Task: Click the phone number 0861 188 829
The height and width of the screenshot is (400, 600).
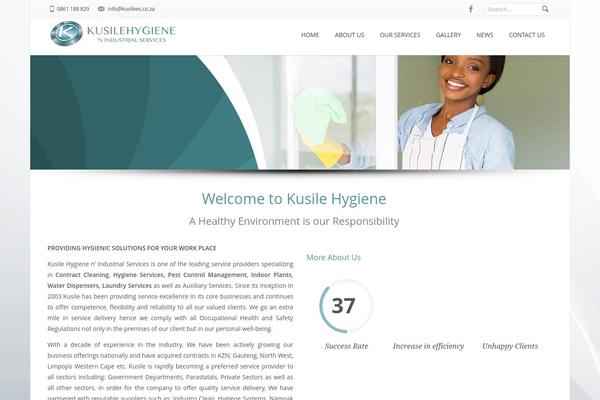Action: 73,9
